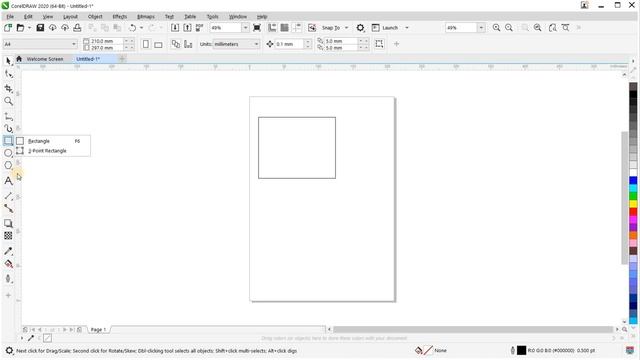Toggle snapping off icon
The image size is (640, 360).
pyautogui.click(x=312, y=28)
